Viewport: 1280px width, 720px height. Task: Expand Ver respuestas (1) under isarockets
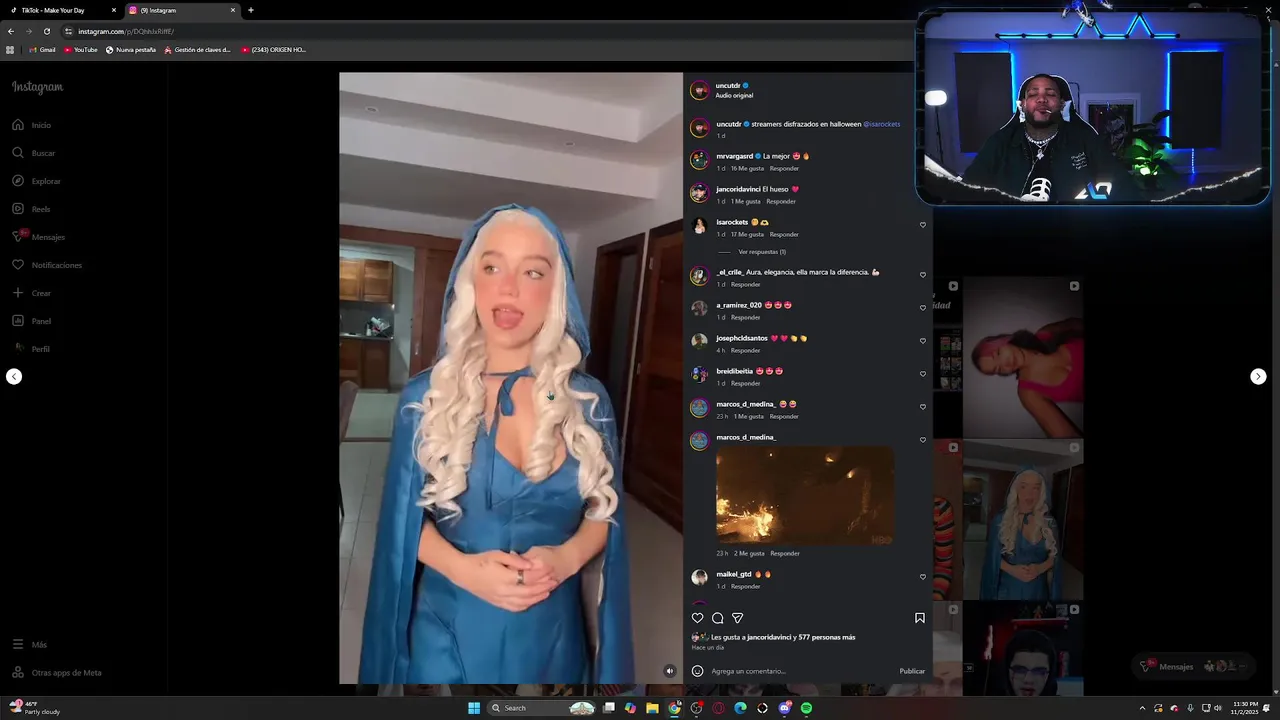tap(762, 252)
